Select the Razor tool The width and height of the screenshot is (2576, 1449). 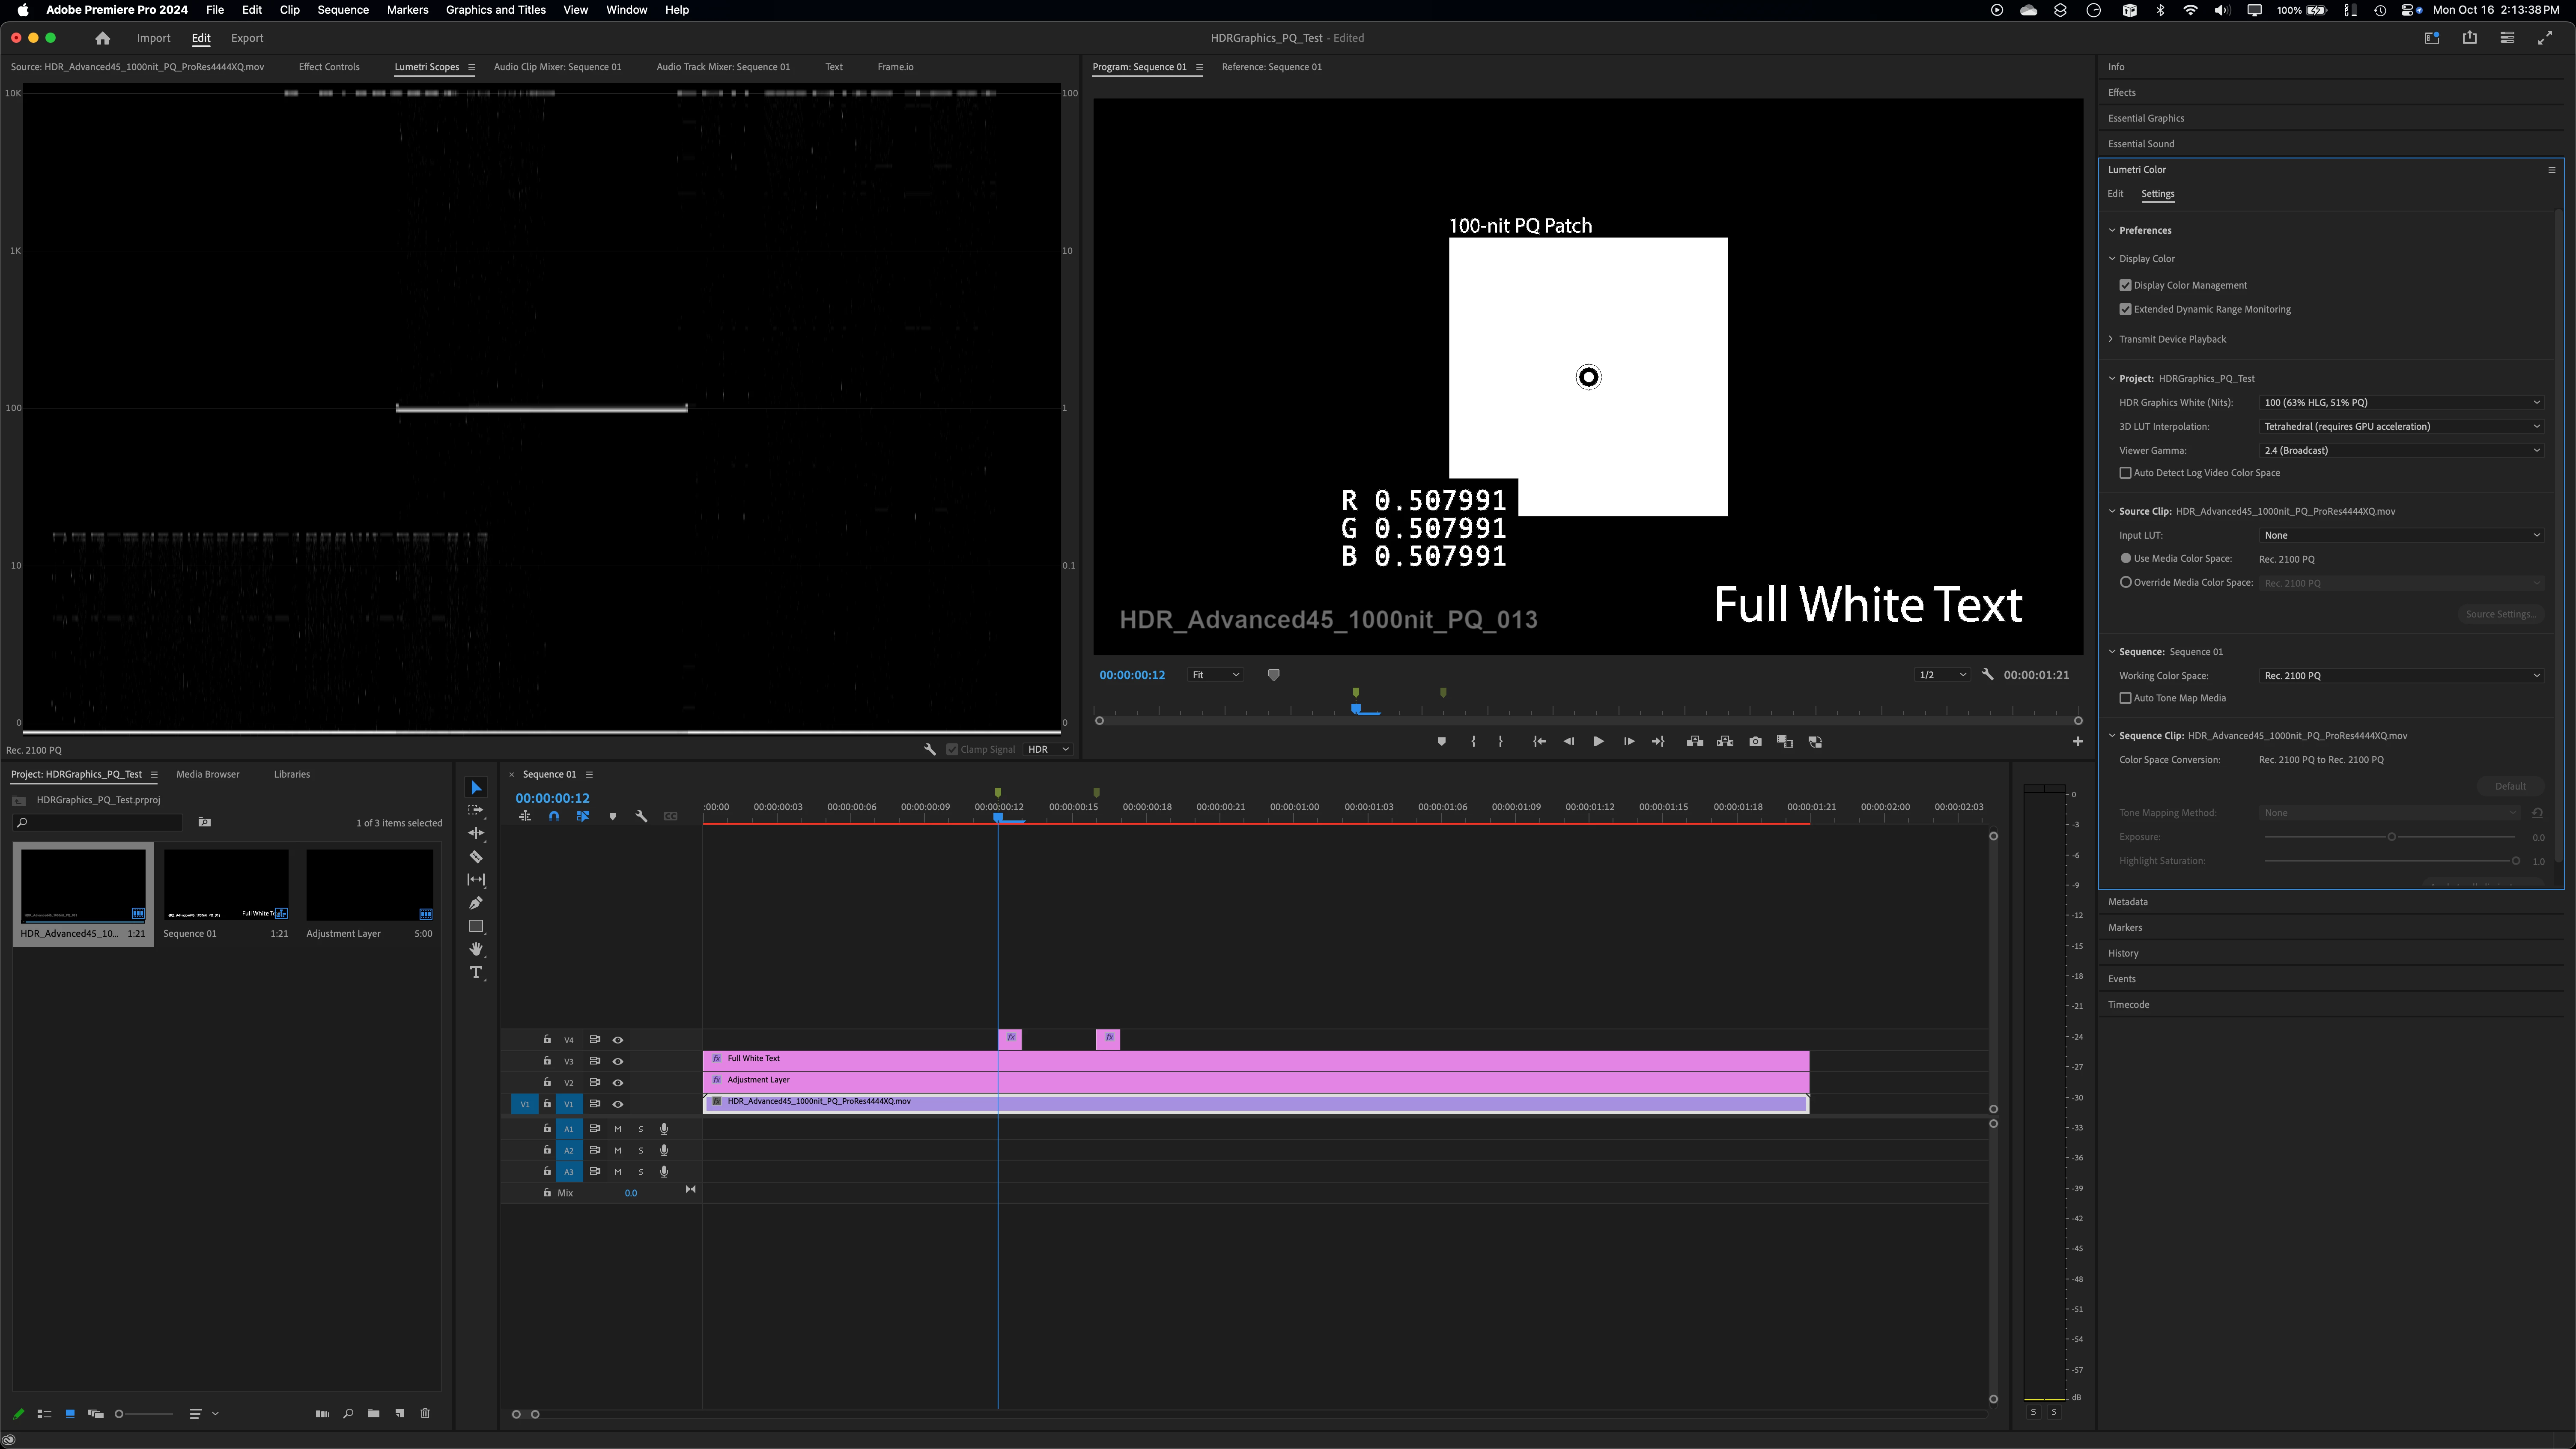click(476, 857)
